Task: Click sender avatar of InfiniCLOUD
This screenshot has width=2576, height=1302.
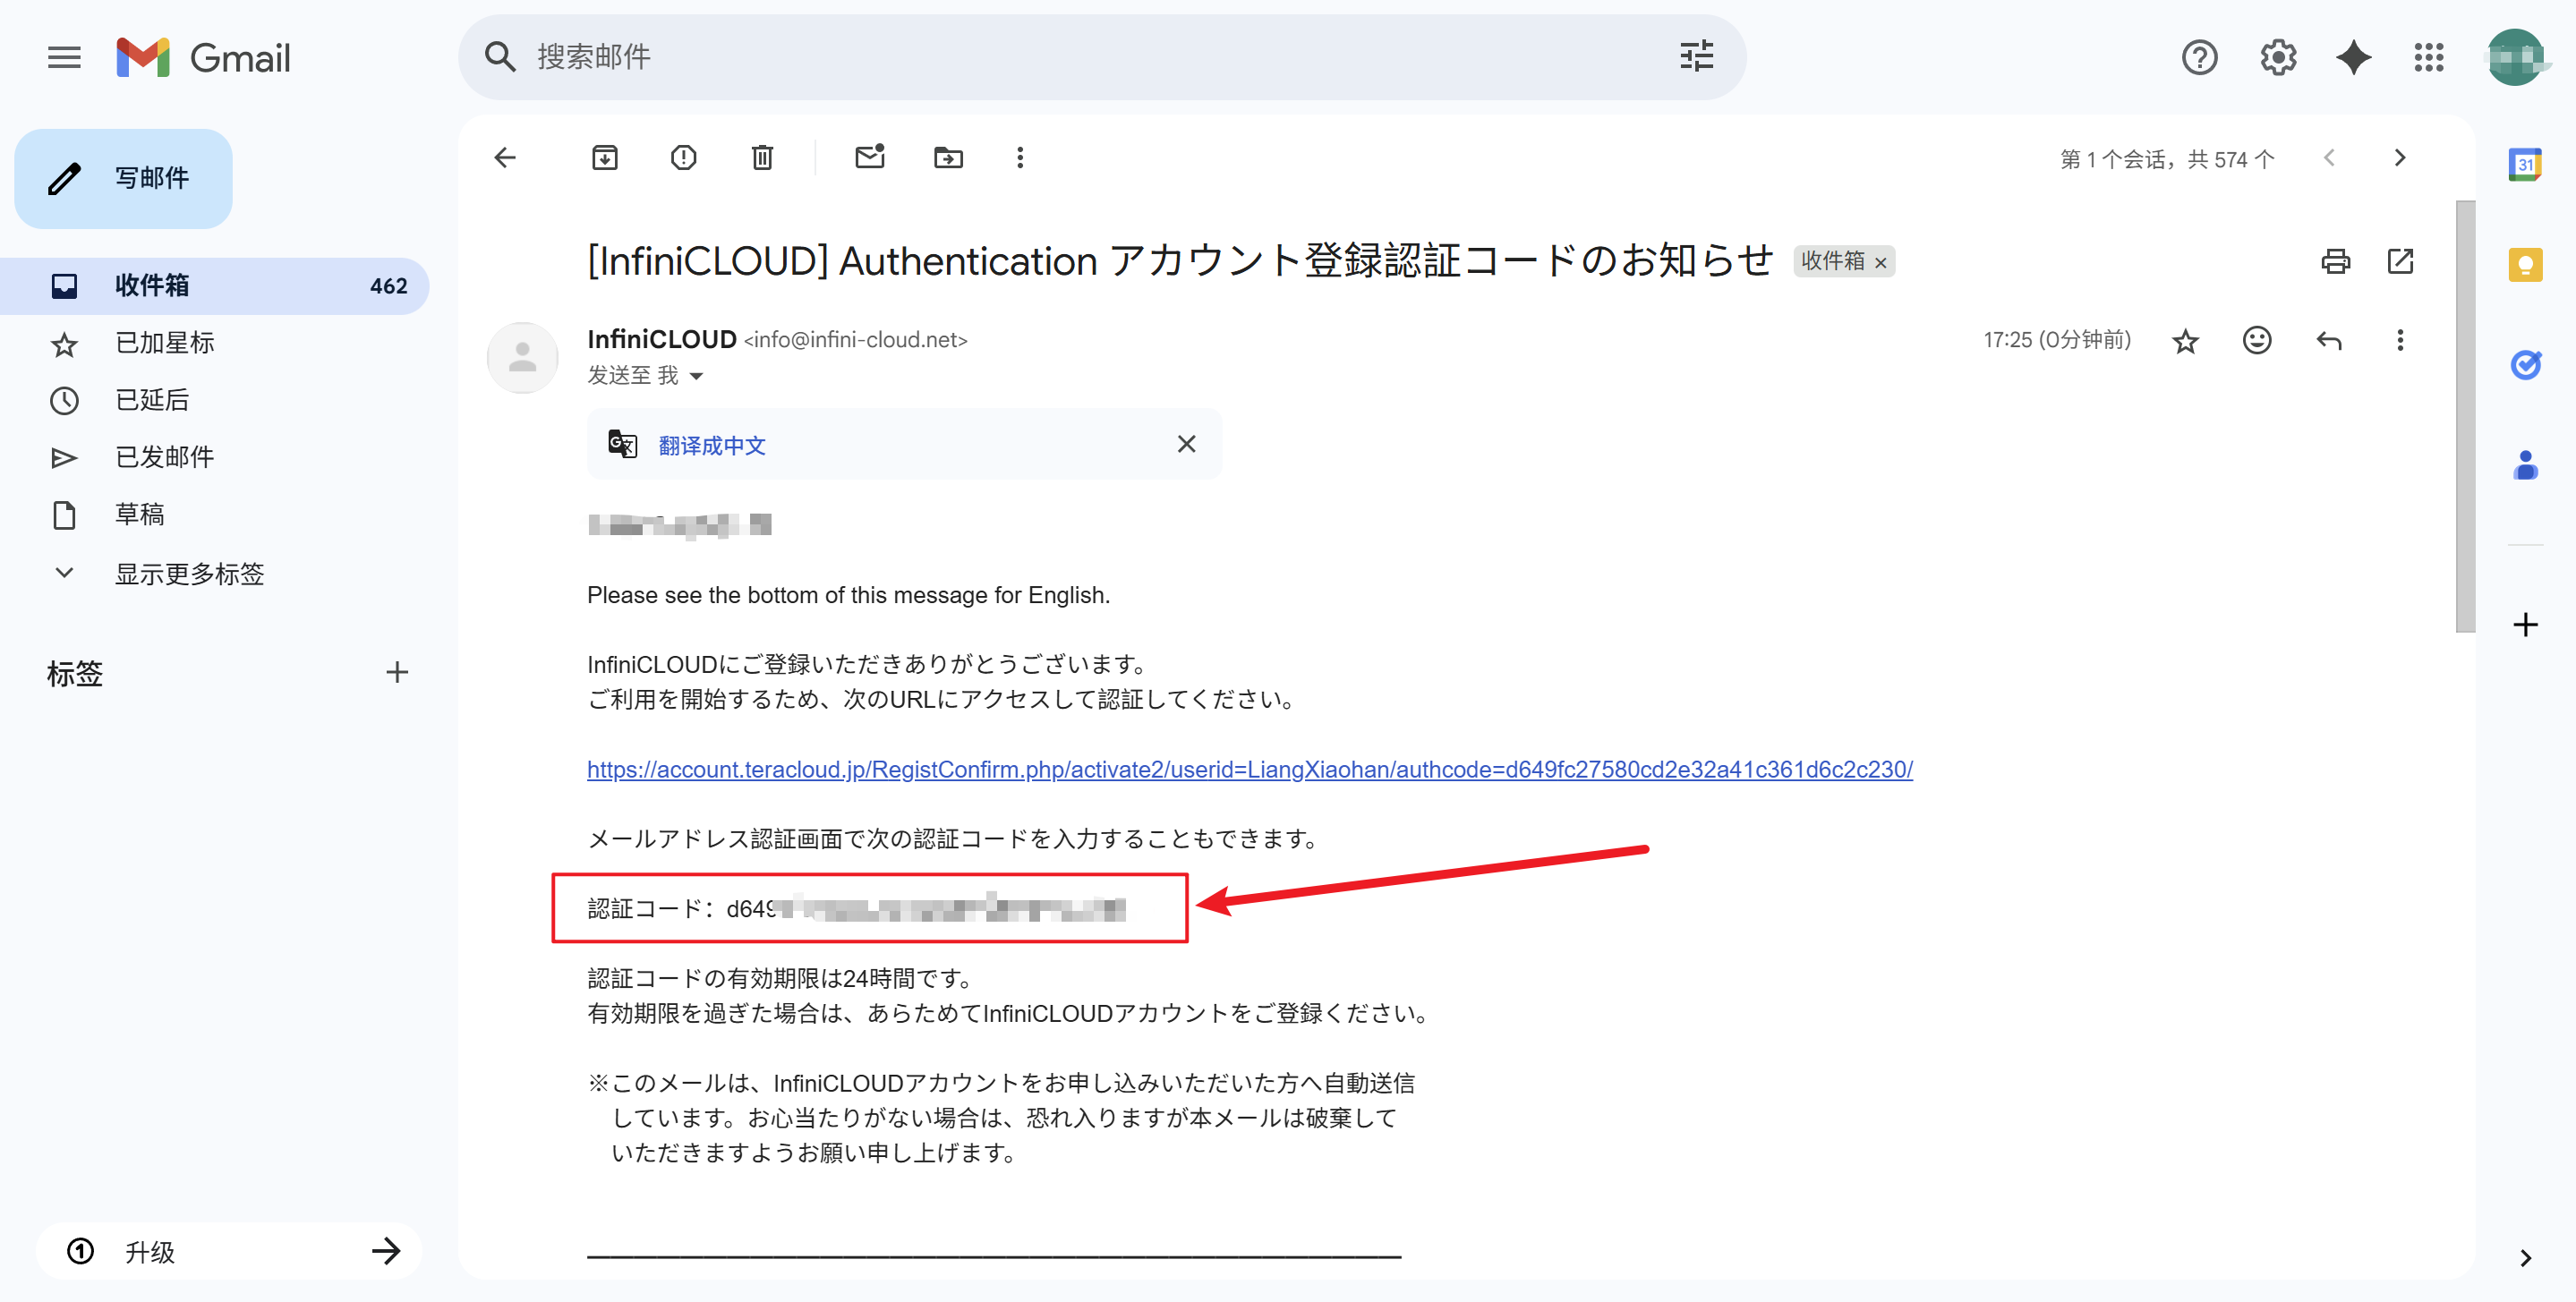Action: [x=522, y=357]
